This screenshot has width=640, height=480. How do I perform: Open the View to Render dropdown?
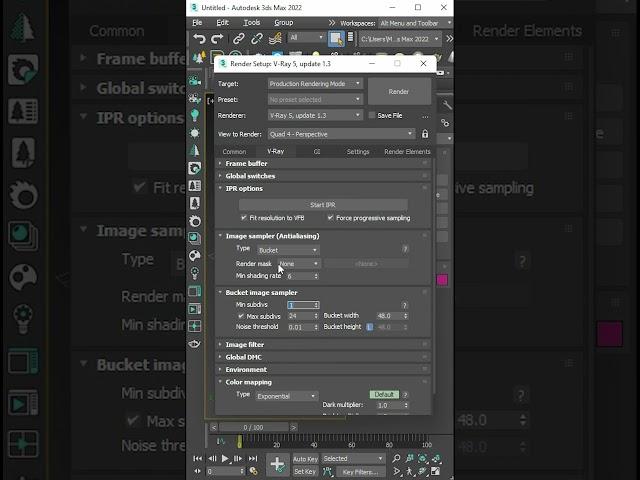click(x=341, y=134)
